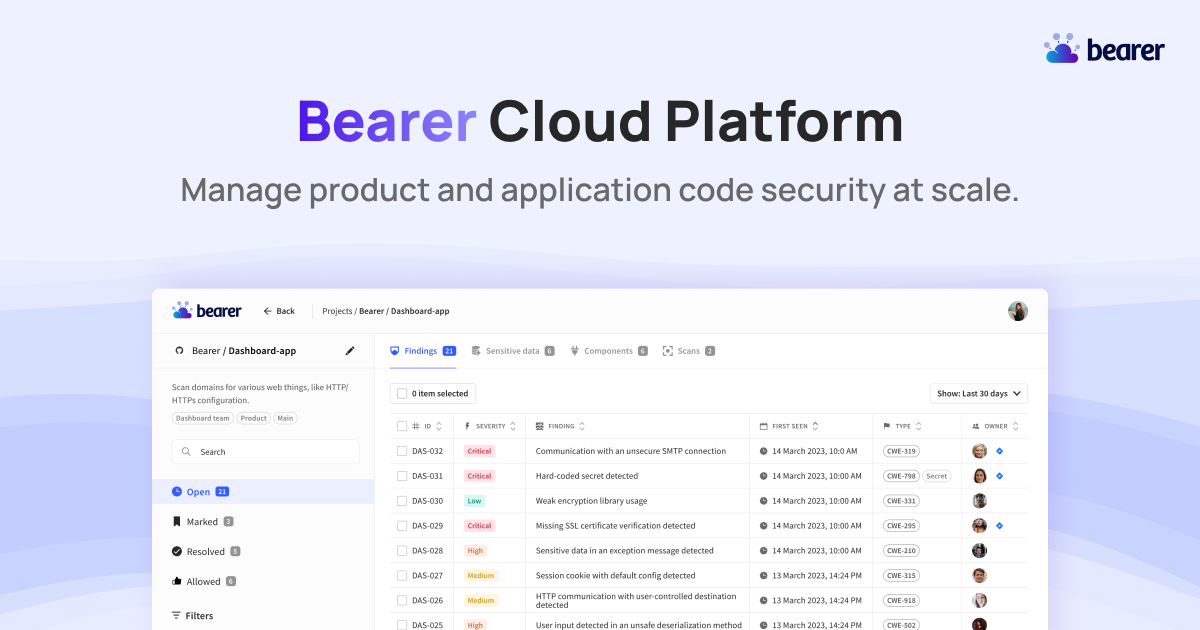Click the people icon in the Owner header
This screenshot has height=630, width=1200.
coord(976,426)
